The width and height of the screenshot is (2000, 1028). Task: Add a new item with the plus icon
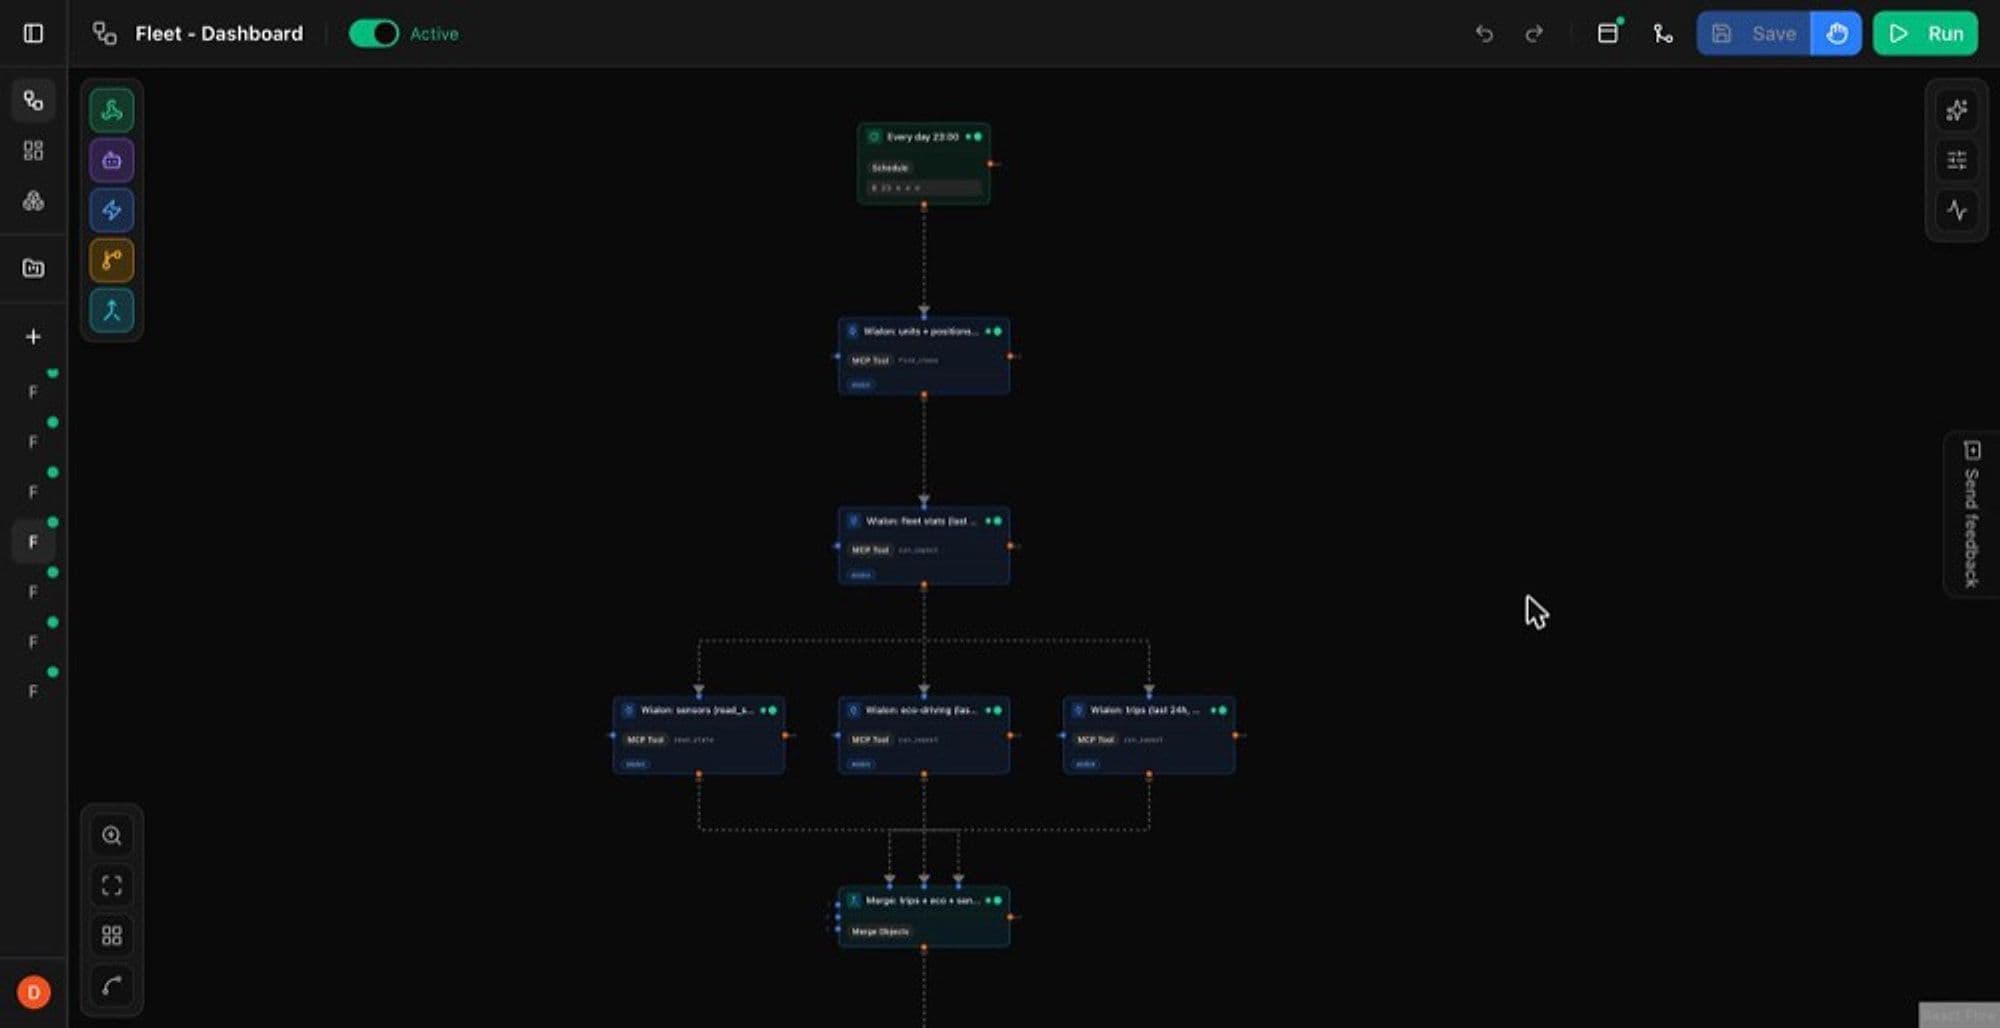click(33, 336)
